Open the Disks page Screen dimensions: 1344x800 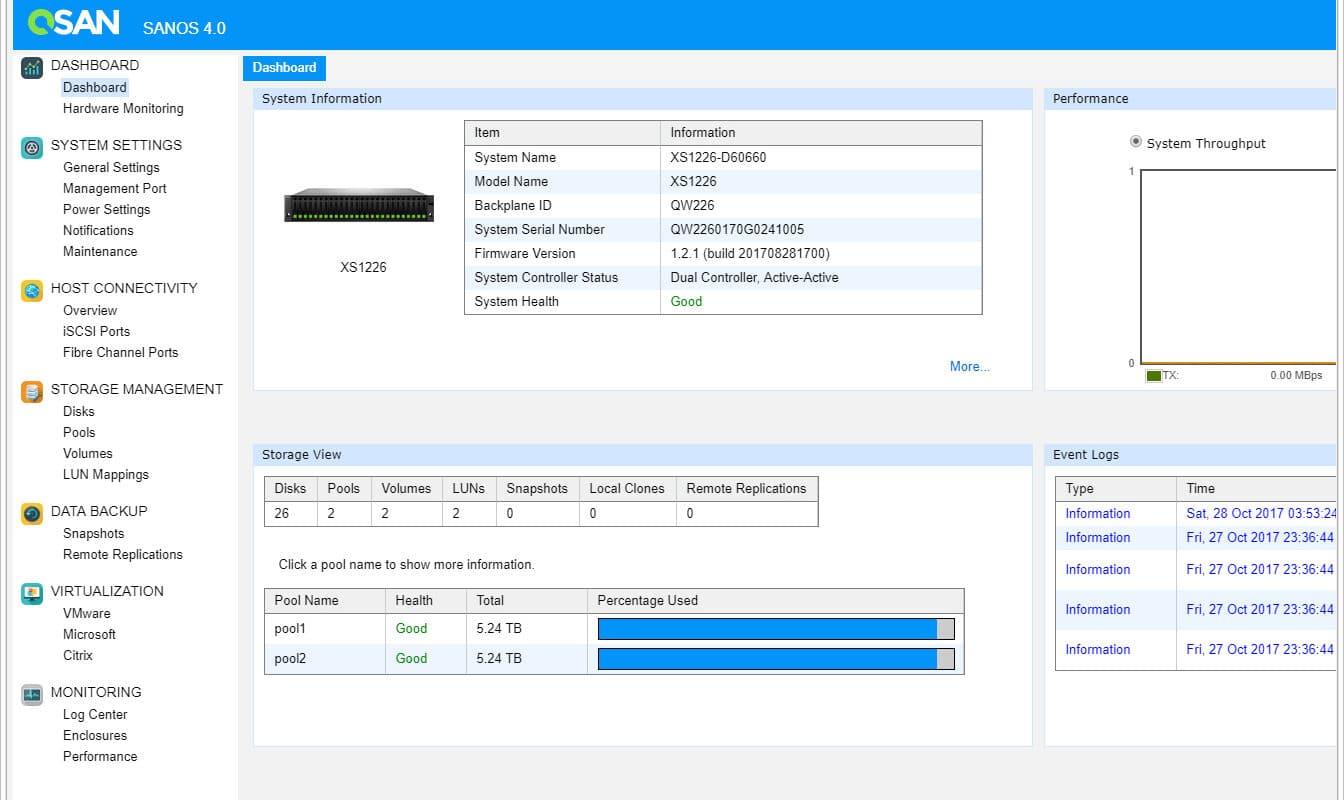coord(79,411)
